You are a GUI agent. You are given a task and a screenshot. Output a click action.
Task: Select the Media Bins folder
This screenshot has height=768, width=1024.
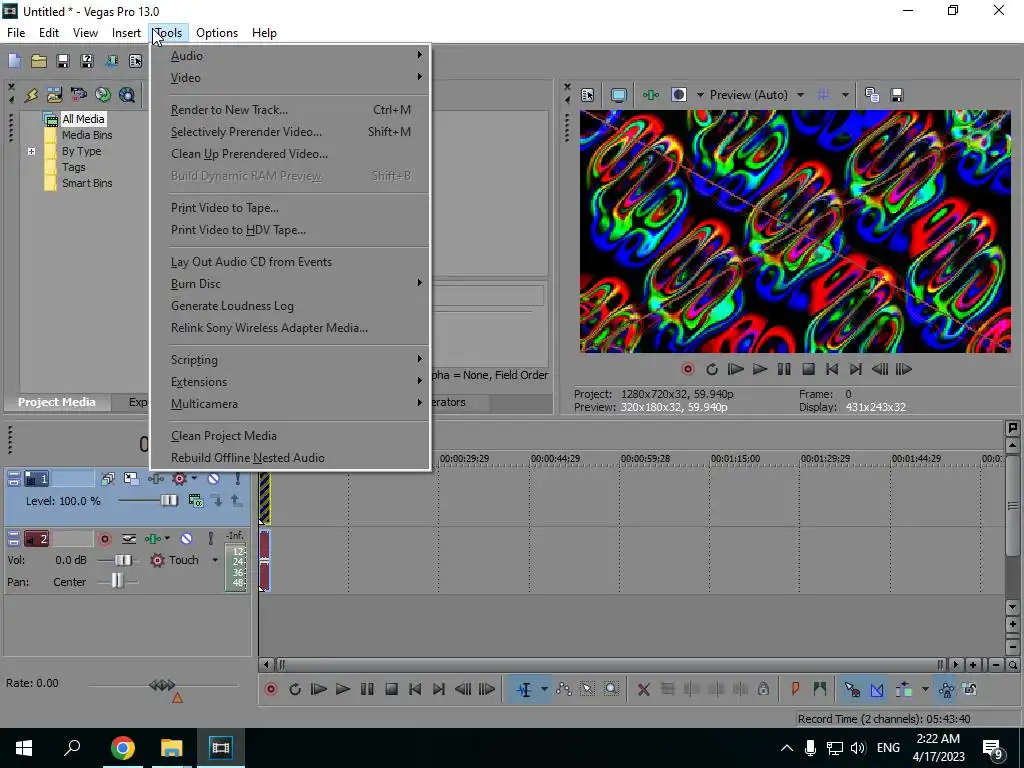coord(87,135)
